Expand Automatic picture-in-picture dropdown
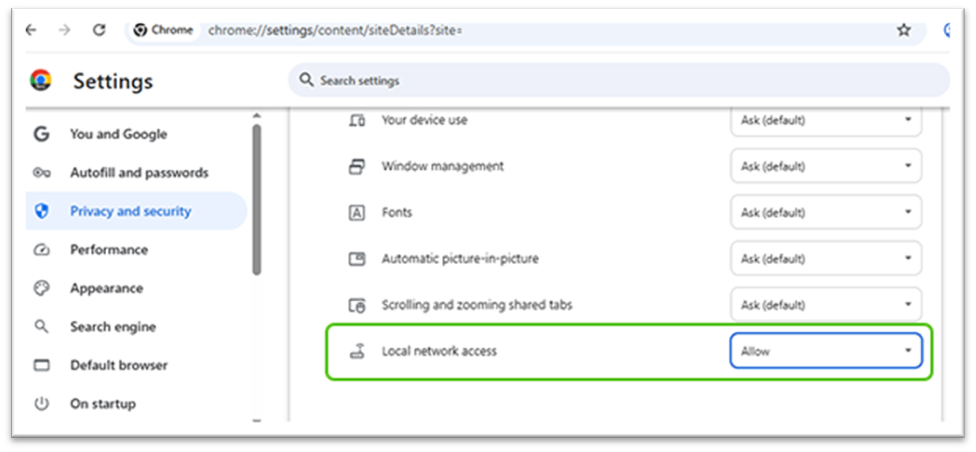The height and width of the screenshot is (452, 976). 826,259
